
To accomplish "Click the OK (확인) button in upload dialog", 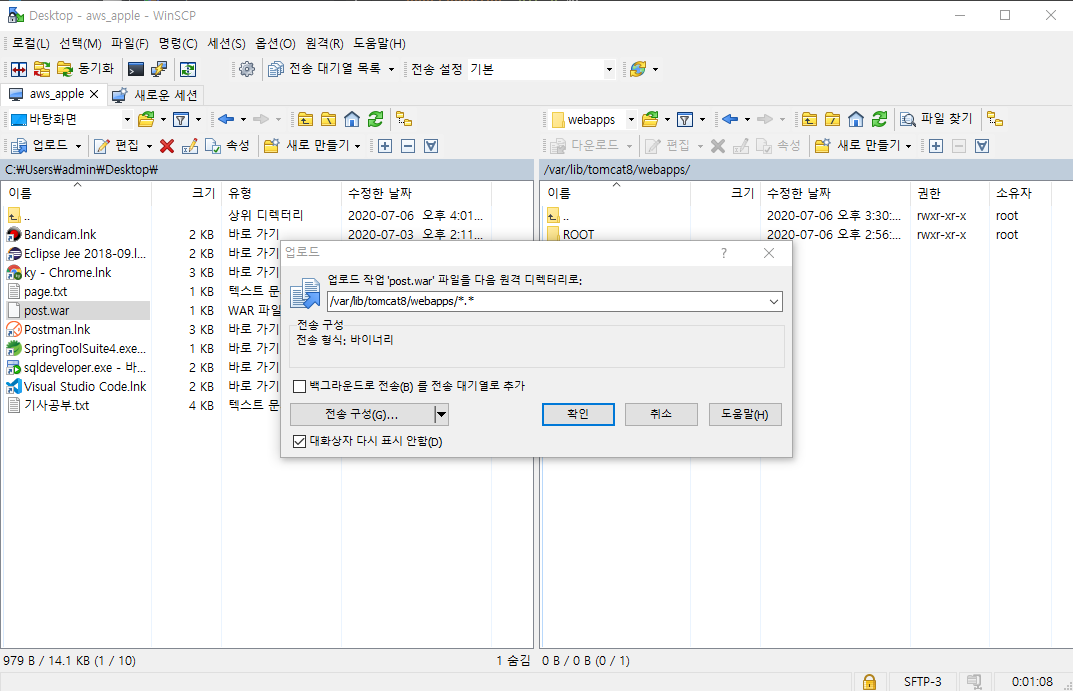I will (578, 415).
